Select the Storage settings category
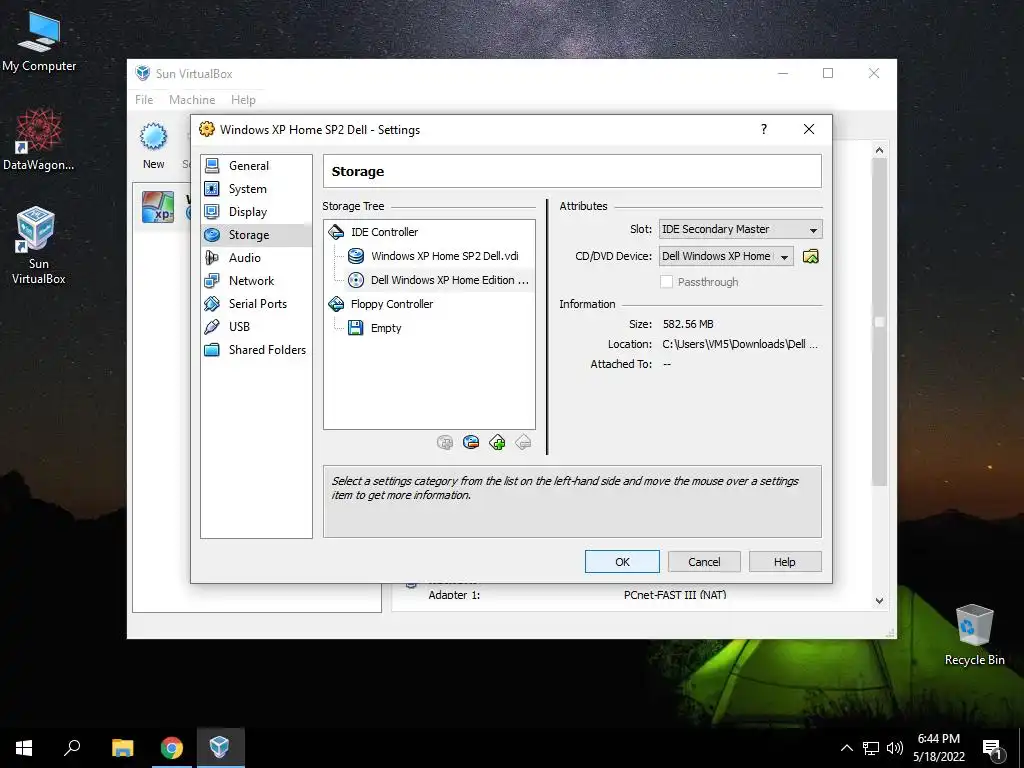 [x=256, y=235]
